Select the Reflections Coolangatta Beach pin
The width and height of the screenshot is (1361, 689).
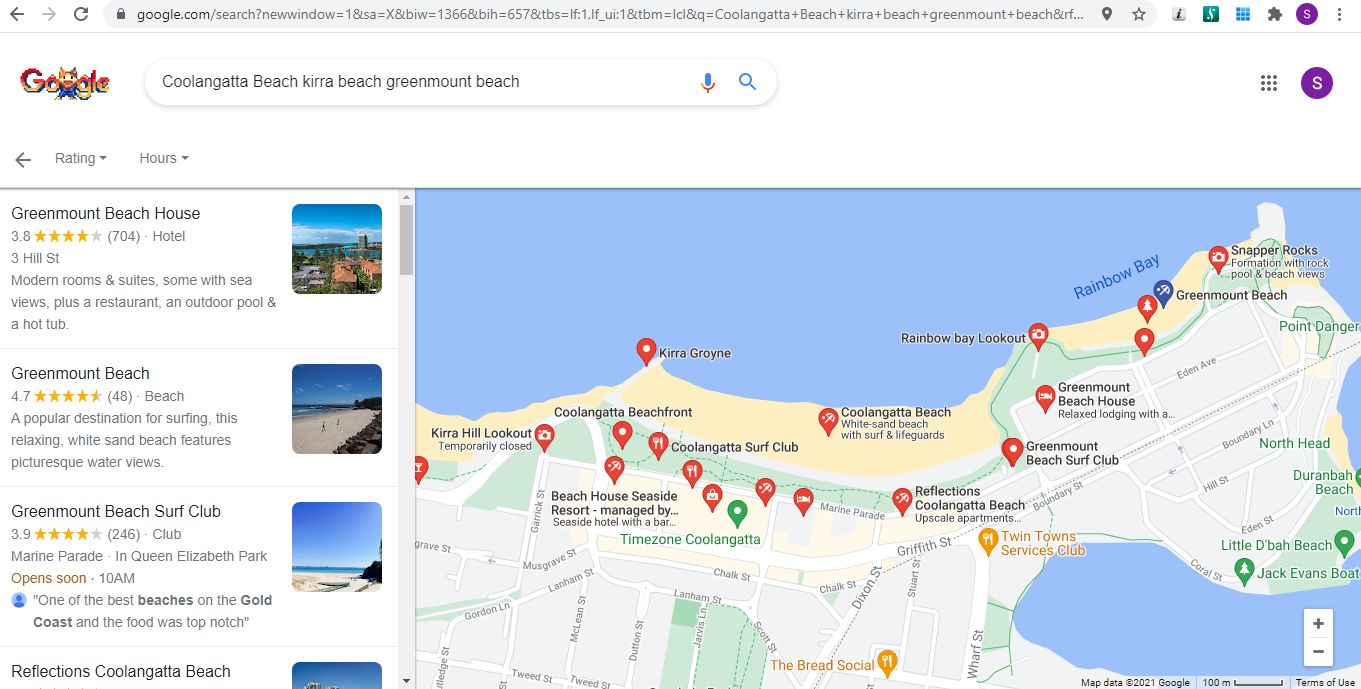pos(902,501)
